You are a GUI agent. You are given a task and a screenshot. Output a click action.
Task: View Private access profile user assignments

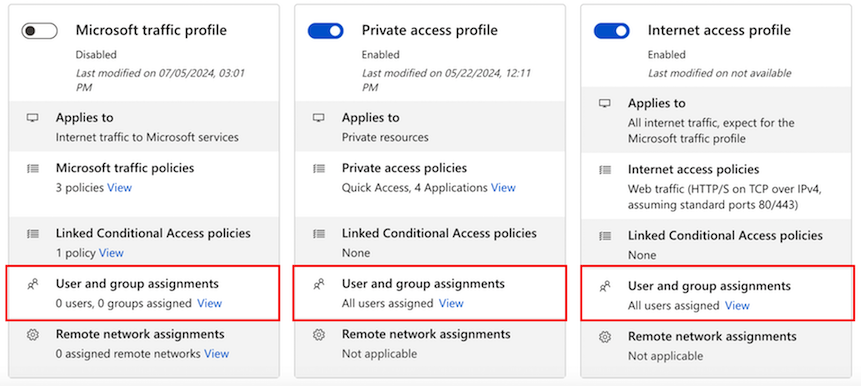(451, 303)
